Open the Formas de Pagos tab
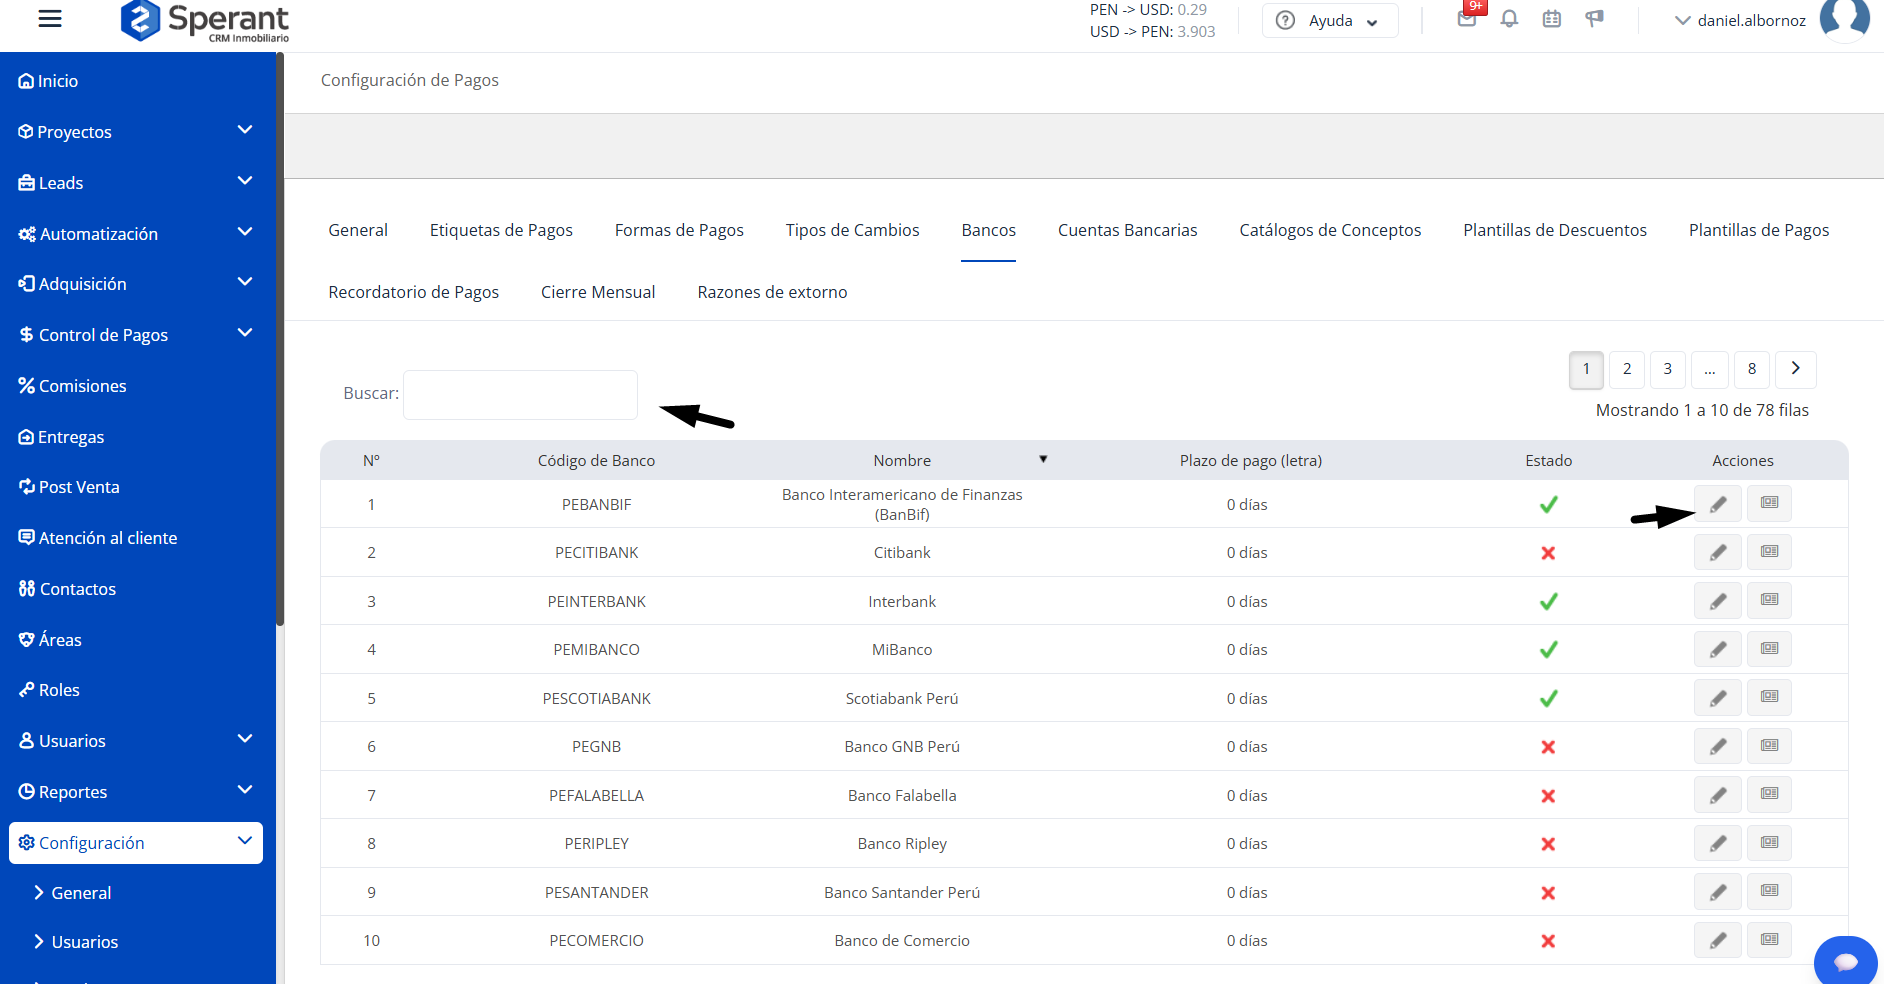Image resolution: width=1884 pixels, height=984 pixels. pyautogui.click(x=679, y=230)
